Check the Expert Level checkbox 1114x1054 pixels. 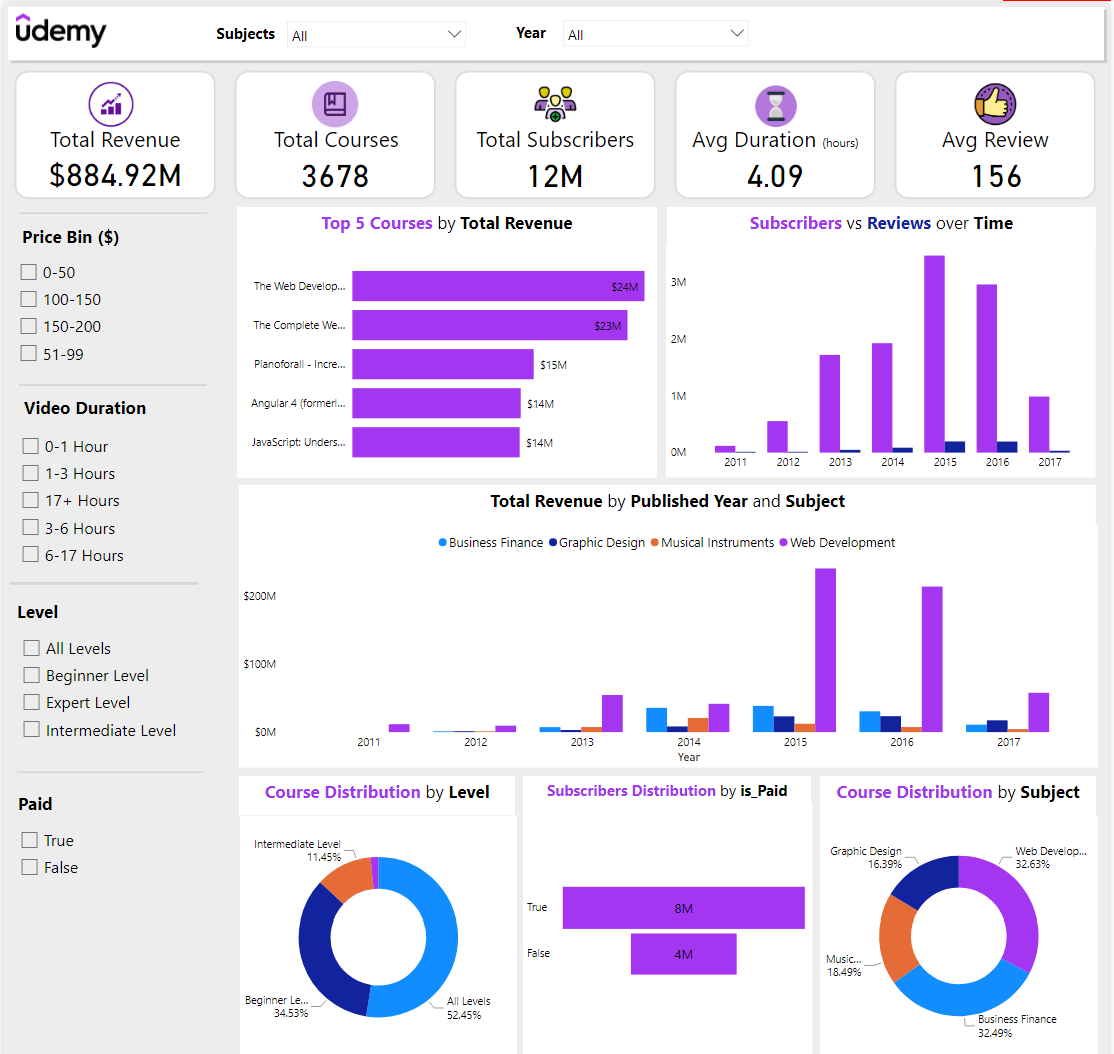[x=30, y=703]
